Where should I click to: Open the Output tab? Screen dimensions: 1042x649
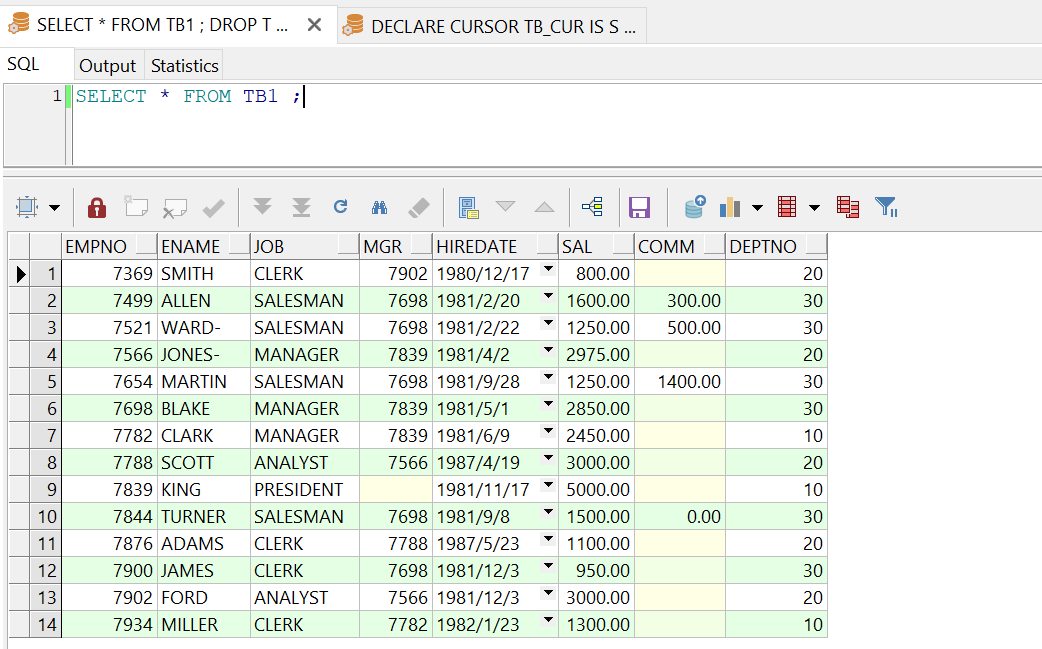(x=107, y=66)
